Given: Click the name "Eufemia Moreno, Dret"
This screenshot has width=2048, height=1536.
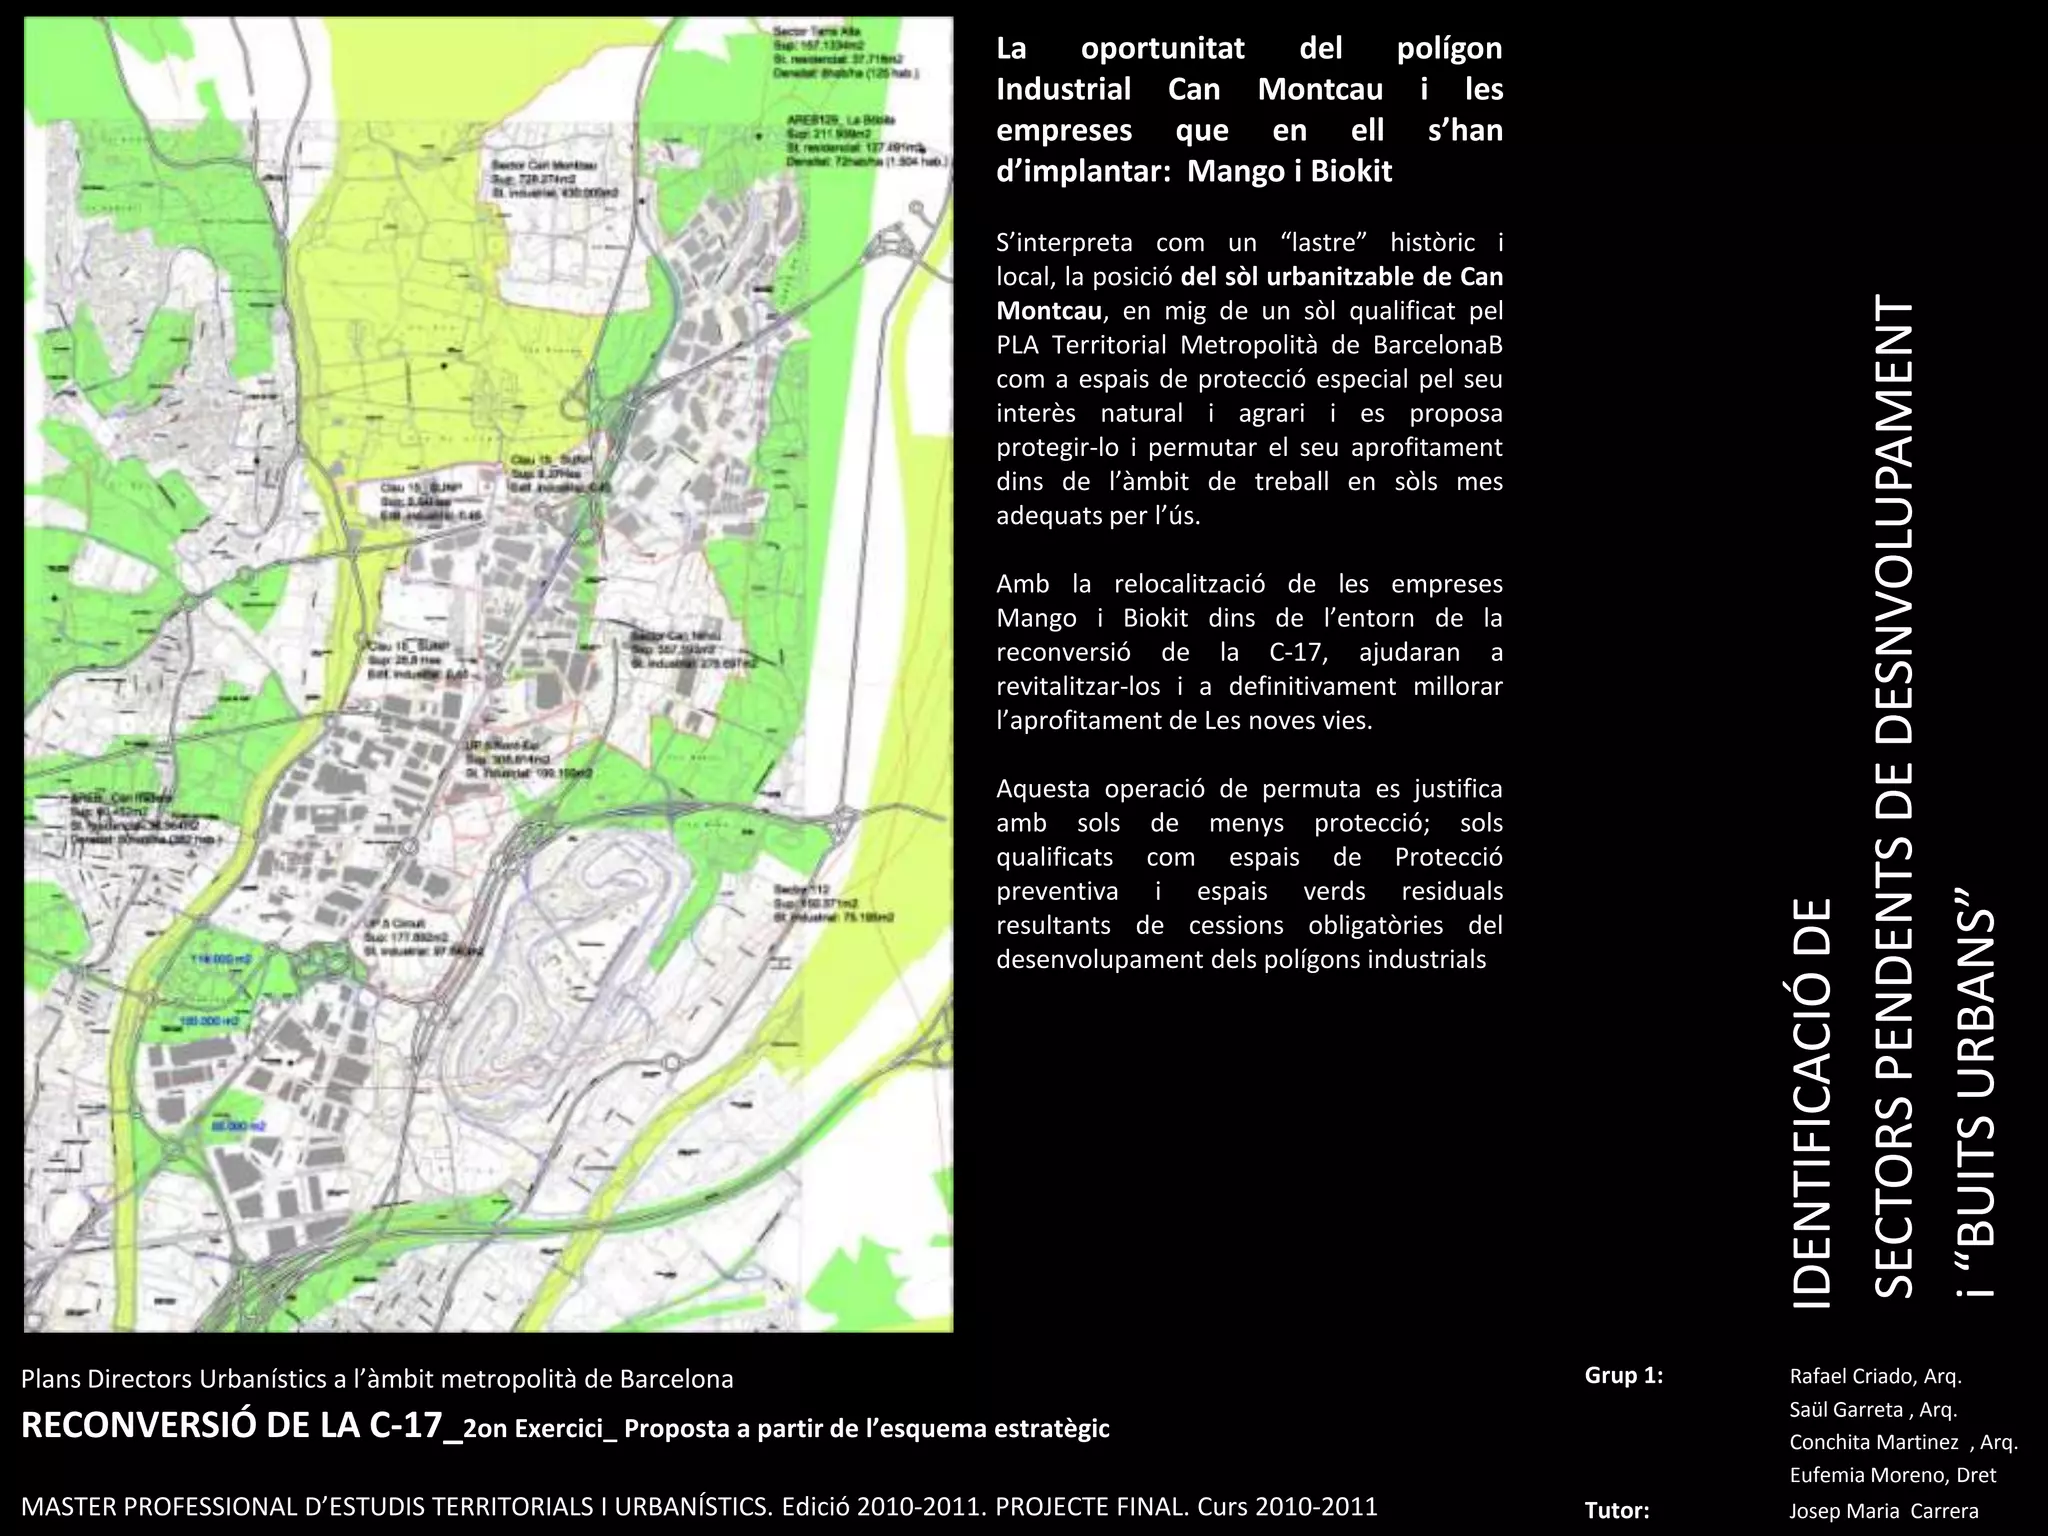Looking at the screenshot, I should point(1892,1475).
